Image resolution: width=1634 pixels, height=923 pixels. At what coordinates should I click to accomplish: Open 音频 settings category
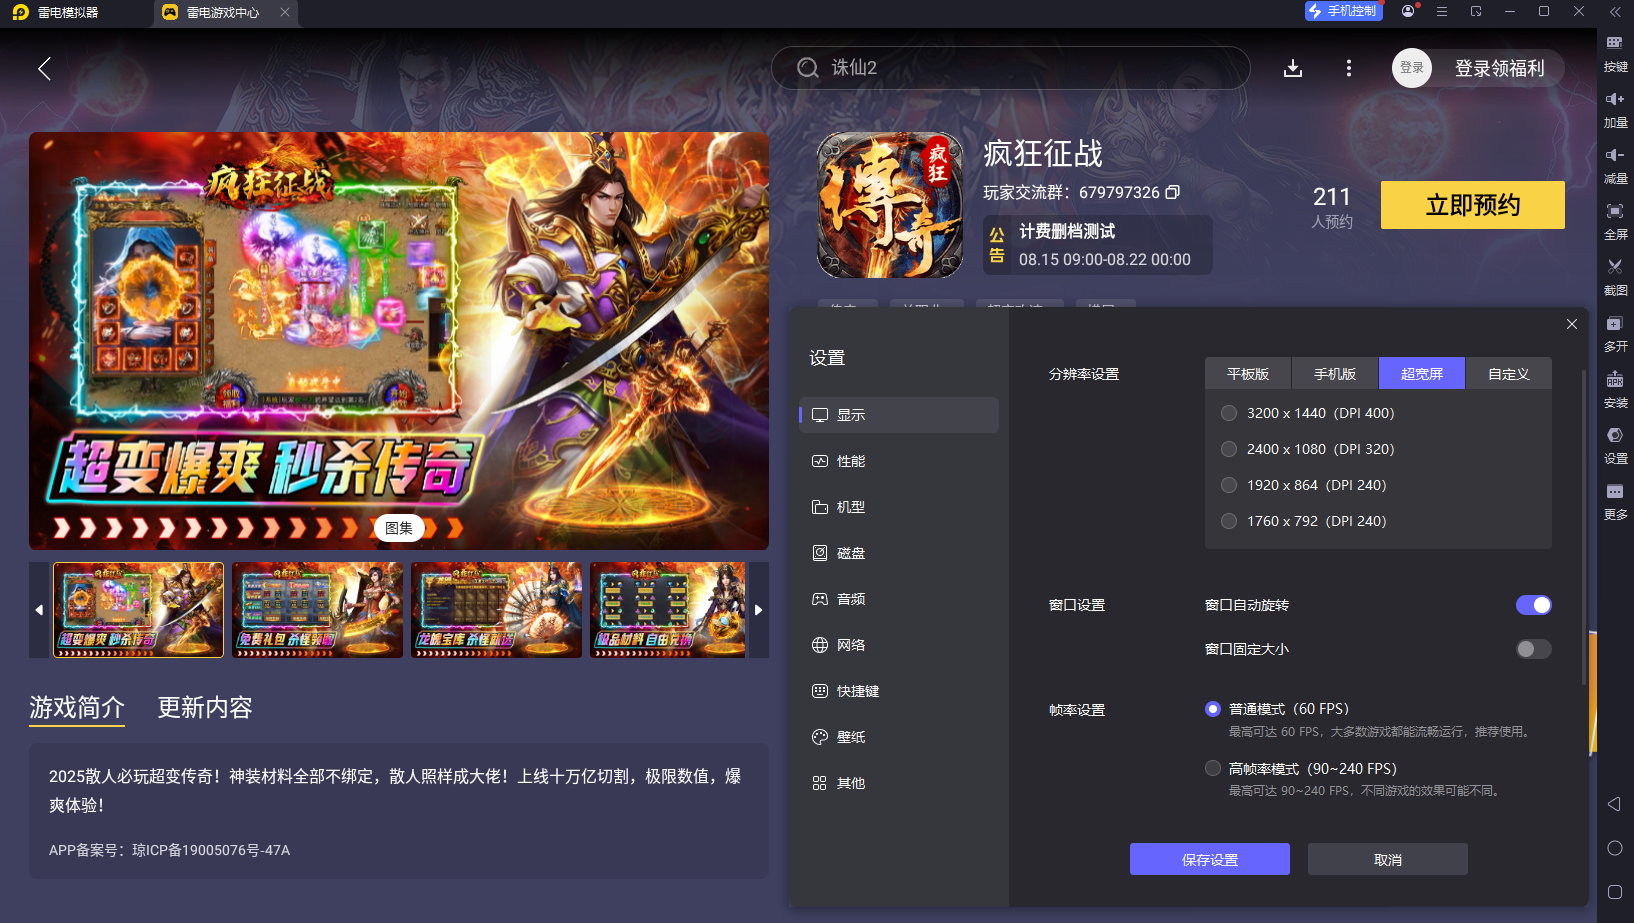click(899, 599)
